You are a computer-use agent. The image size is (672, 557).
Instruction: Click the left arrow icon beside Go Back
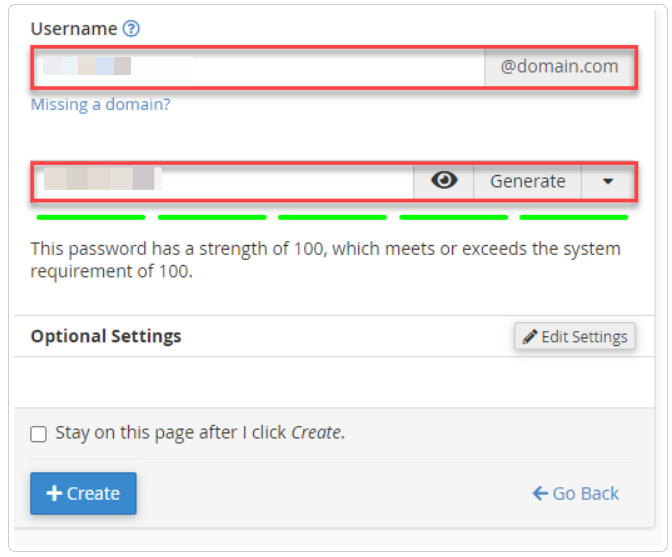pyautogui.click(x=540, y=494)
